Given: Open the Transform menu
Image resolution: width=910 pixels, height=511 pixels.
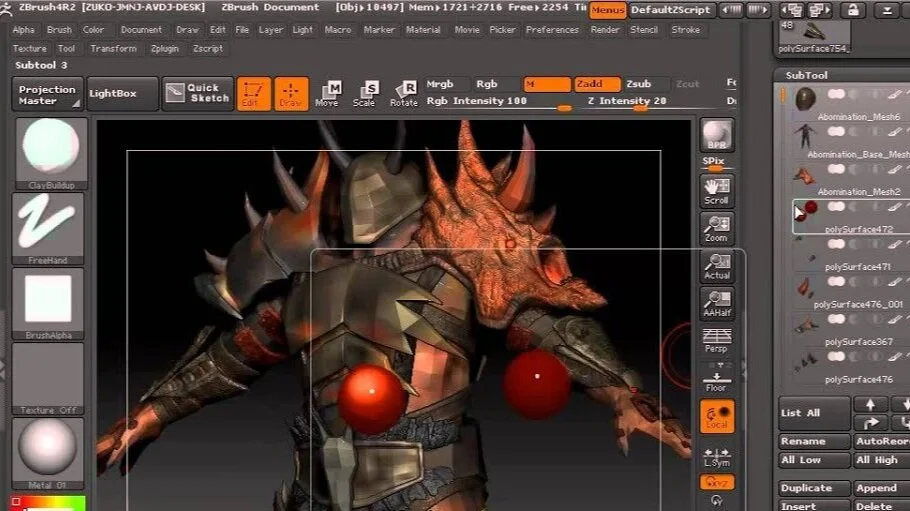Looking at the screenshot, I should [x=113, y=49].
